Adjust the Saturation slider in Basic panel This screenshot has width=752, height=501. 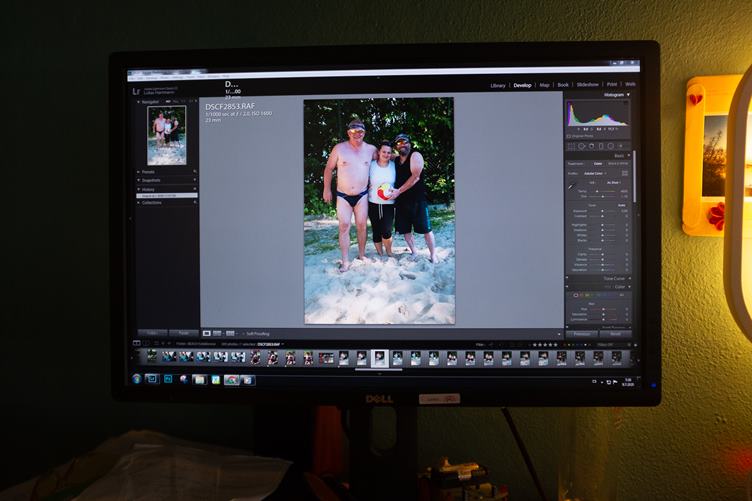pyautogui.click(x=602, y=270)
